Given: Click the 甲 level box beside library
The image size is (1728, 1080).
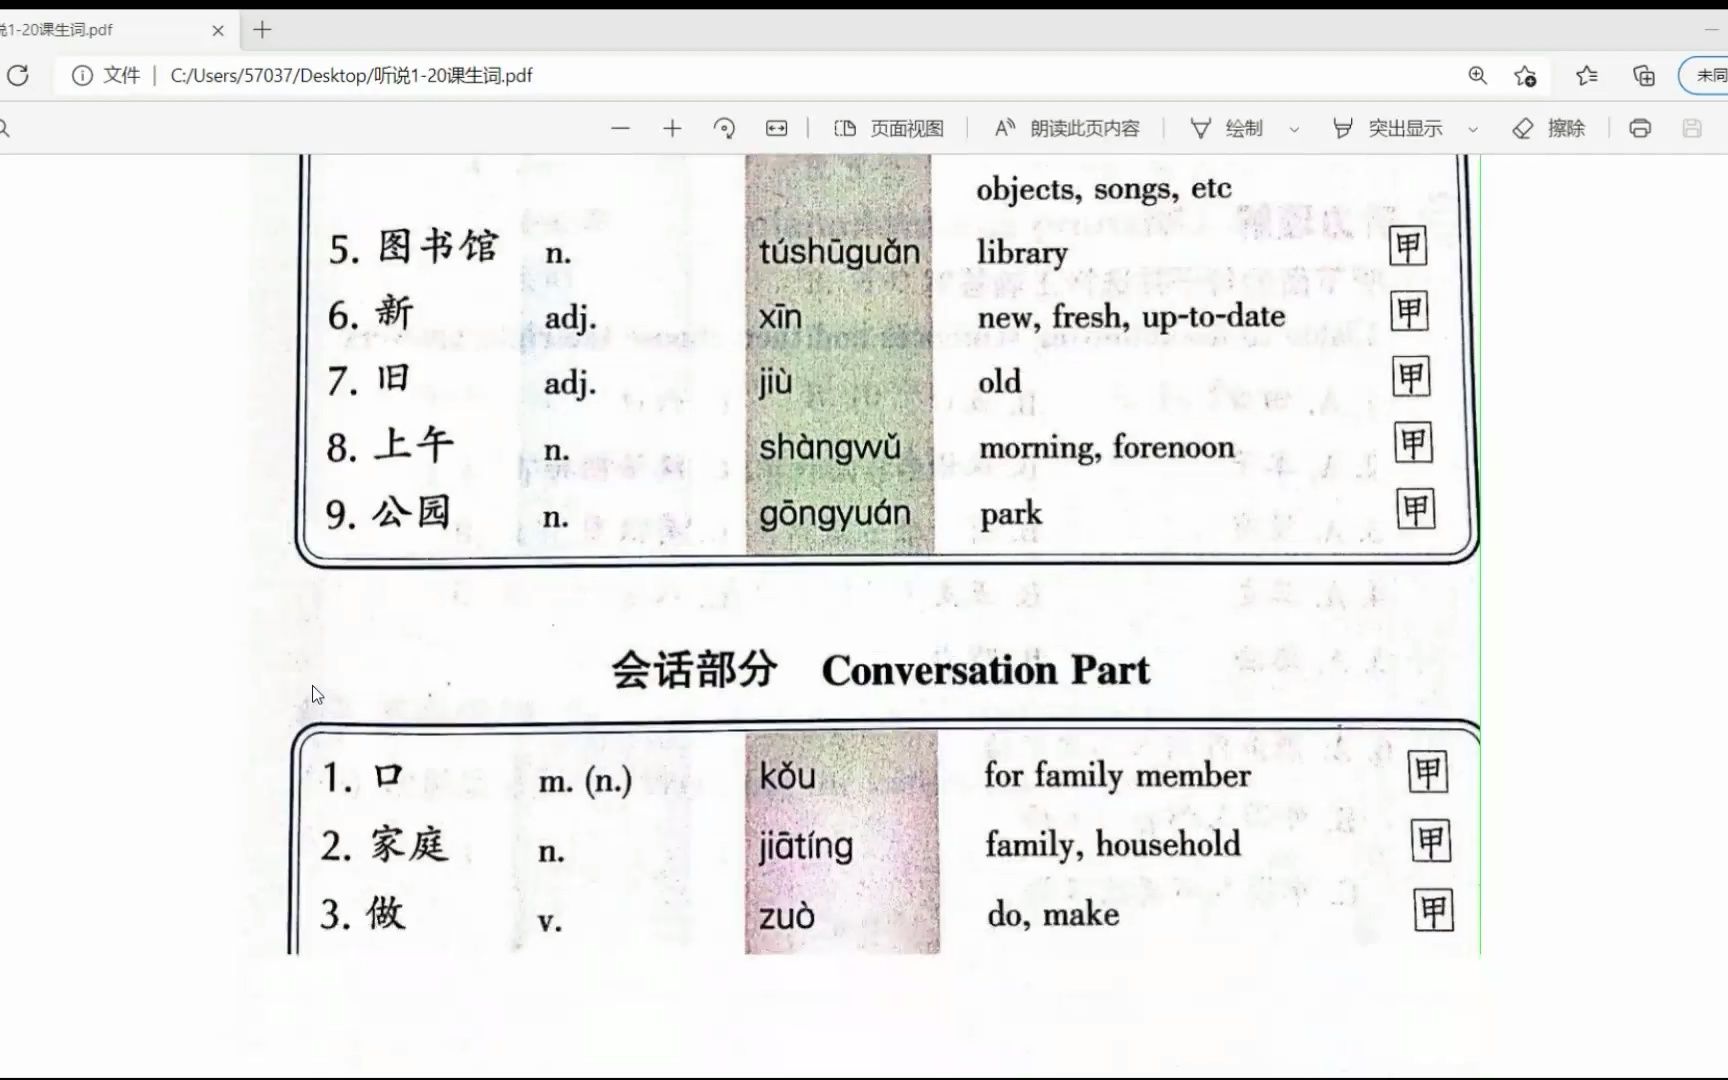Looking at the screenshot, I should pyautogui.click(x=1408, y=246).
